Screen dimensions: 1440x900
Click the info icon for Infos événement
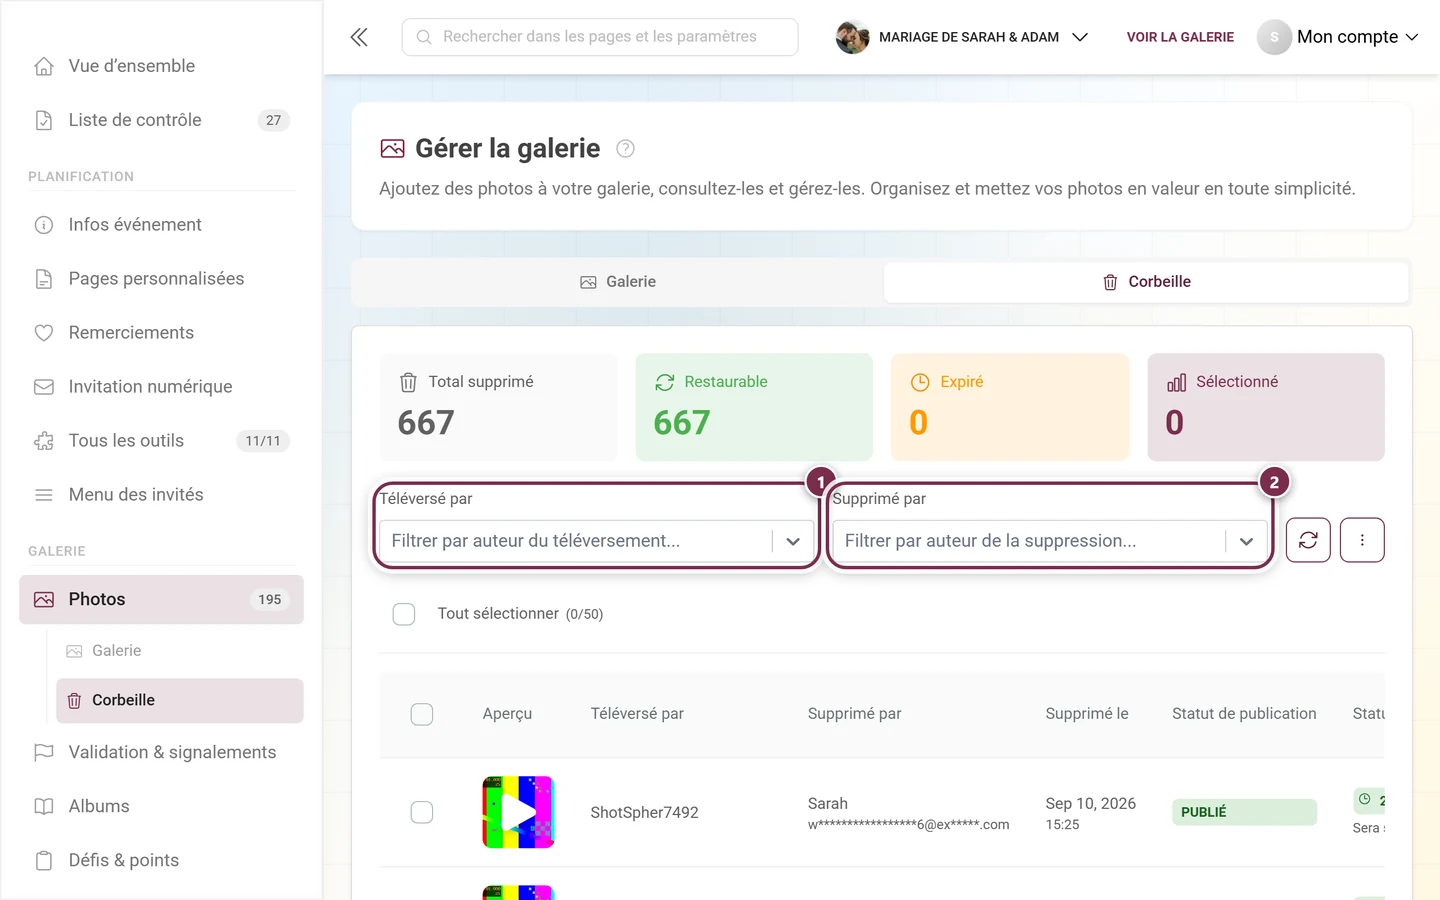[x=44, y=225]
